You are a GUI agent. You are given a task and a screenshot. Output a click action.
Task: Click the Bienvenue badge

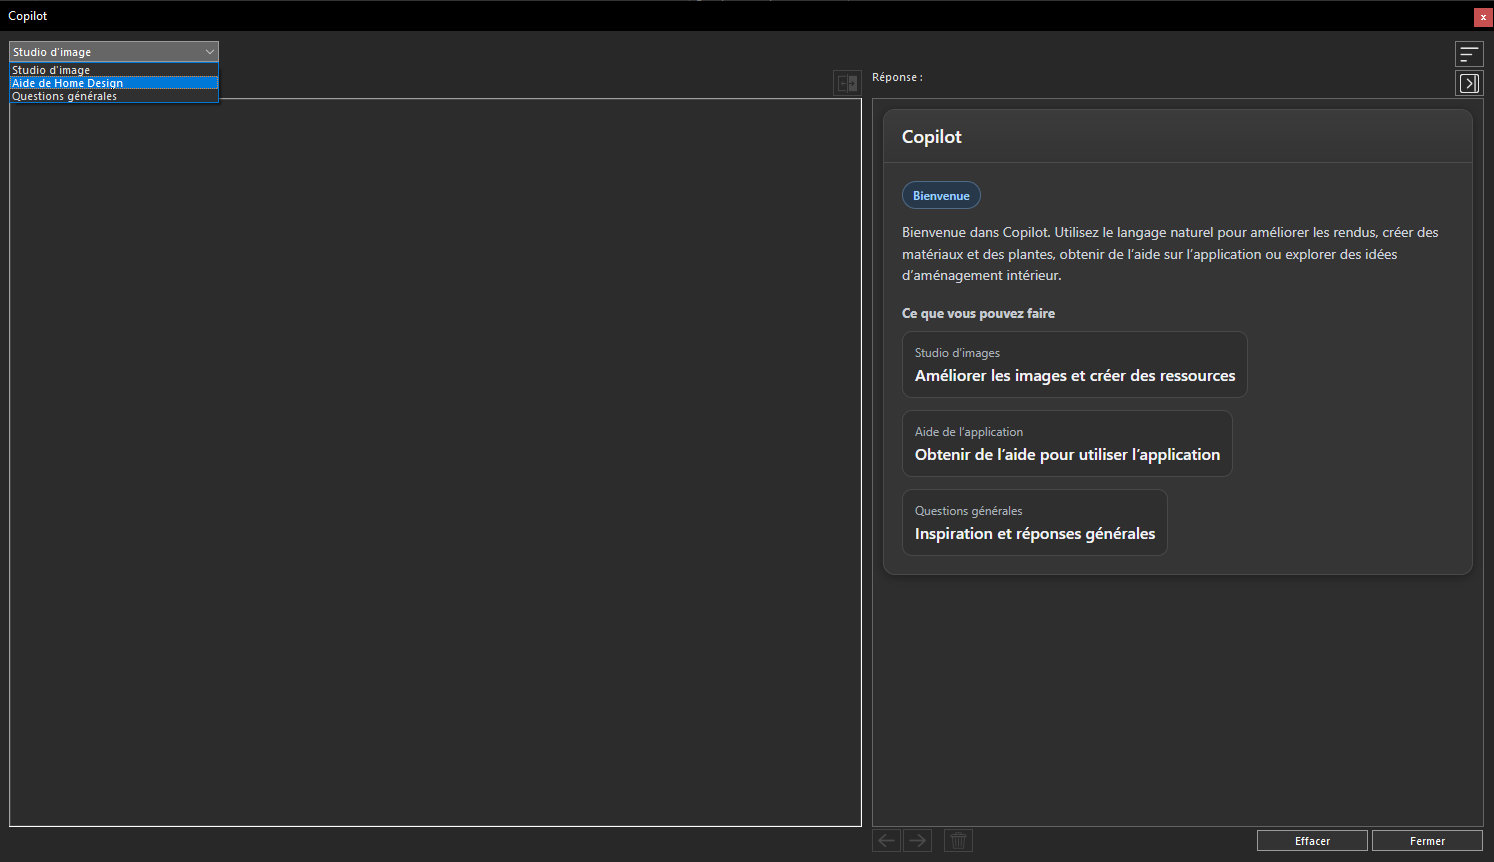941,196
